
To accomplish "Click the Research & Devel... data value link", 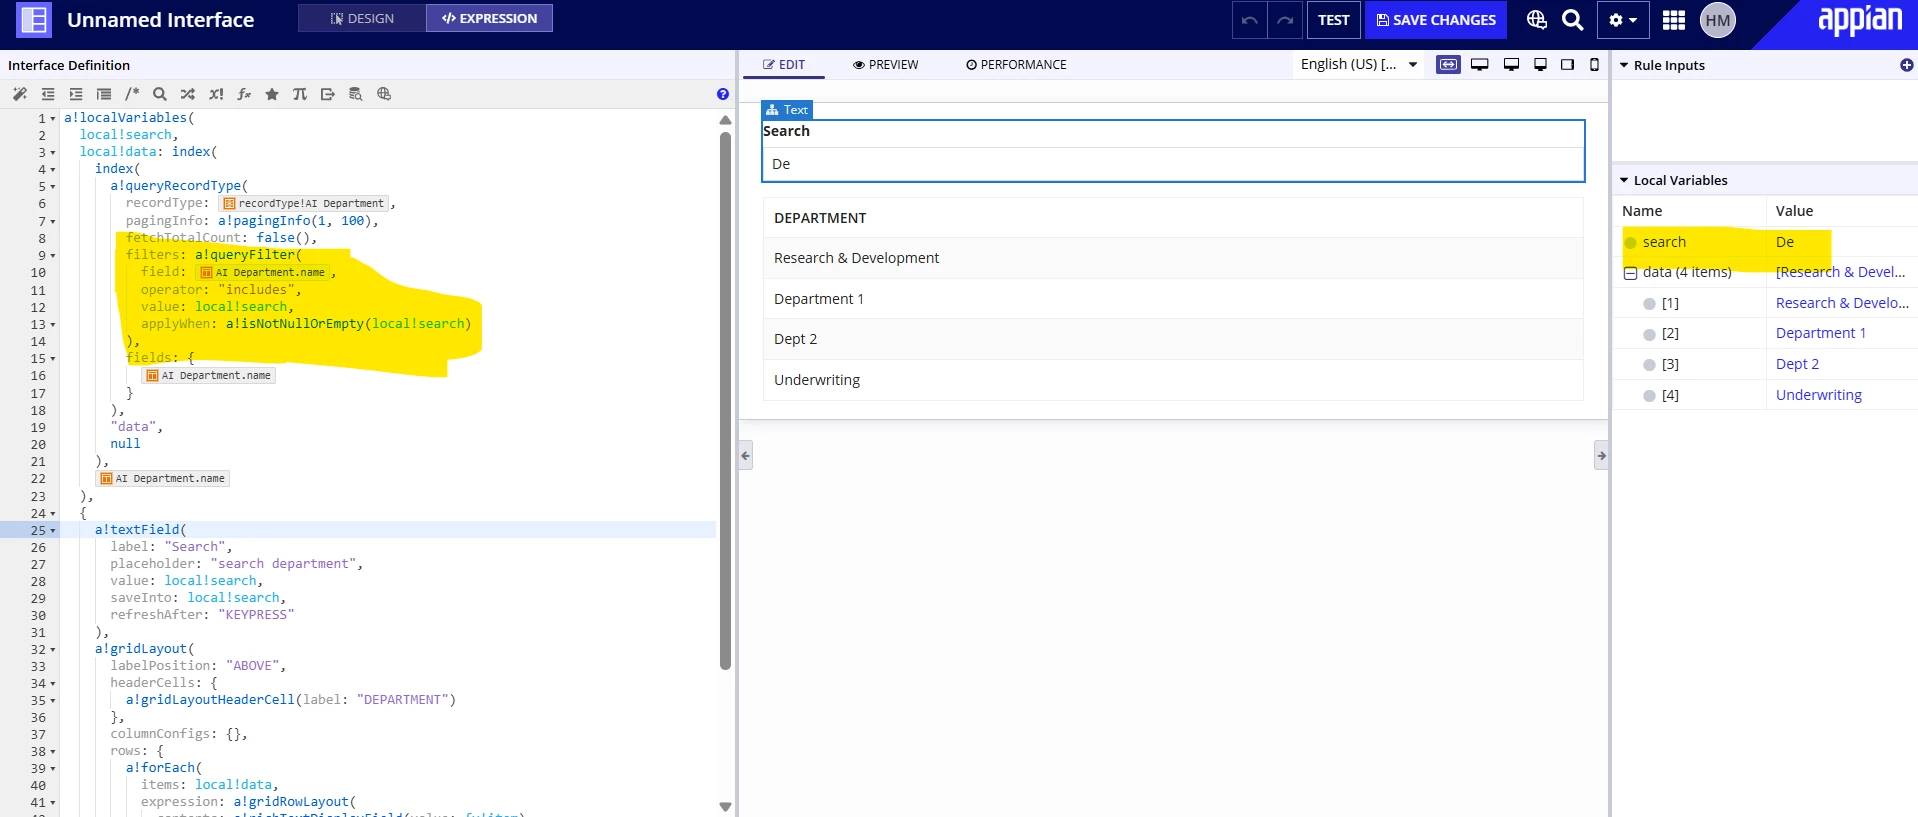I will pyautogui.click(x=1840, y=272).
